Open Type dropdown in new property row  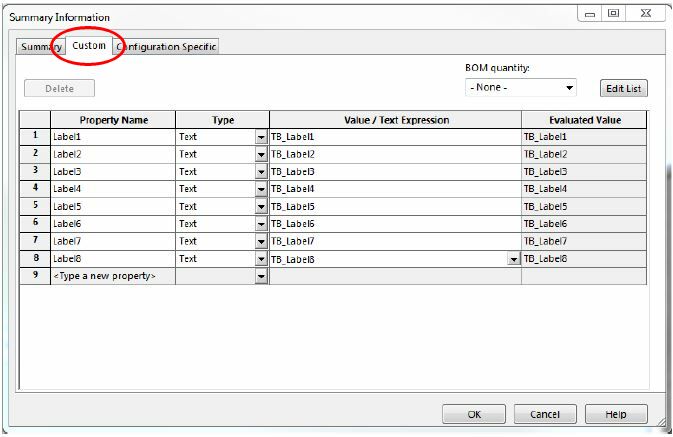pos(261,276)
